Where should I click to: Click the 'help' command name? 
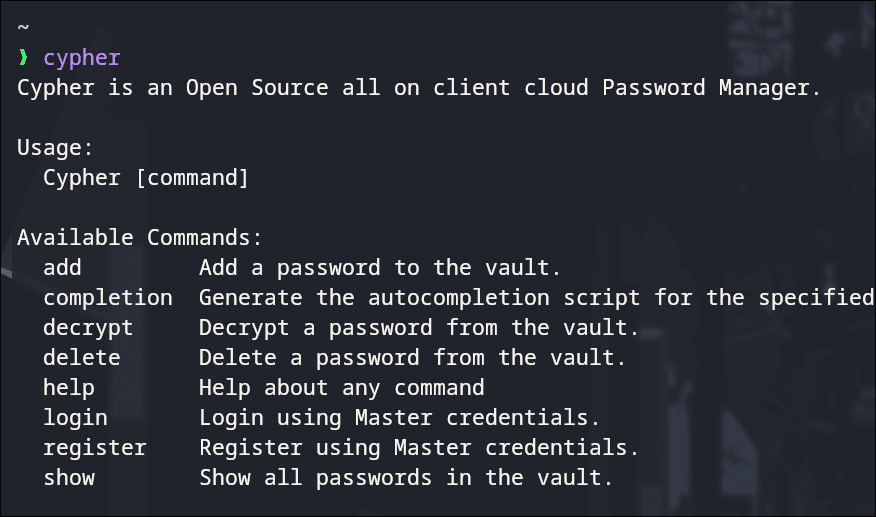tap(68, 388)
